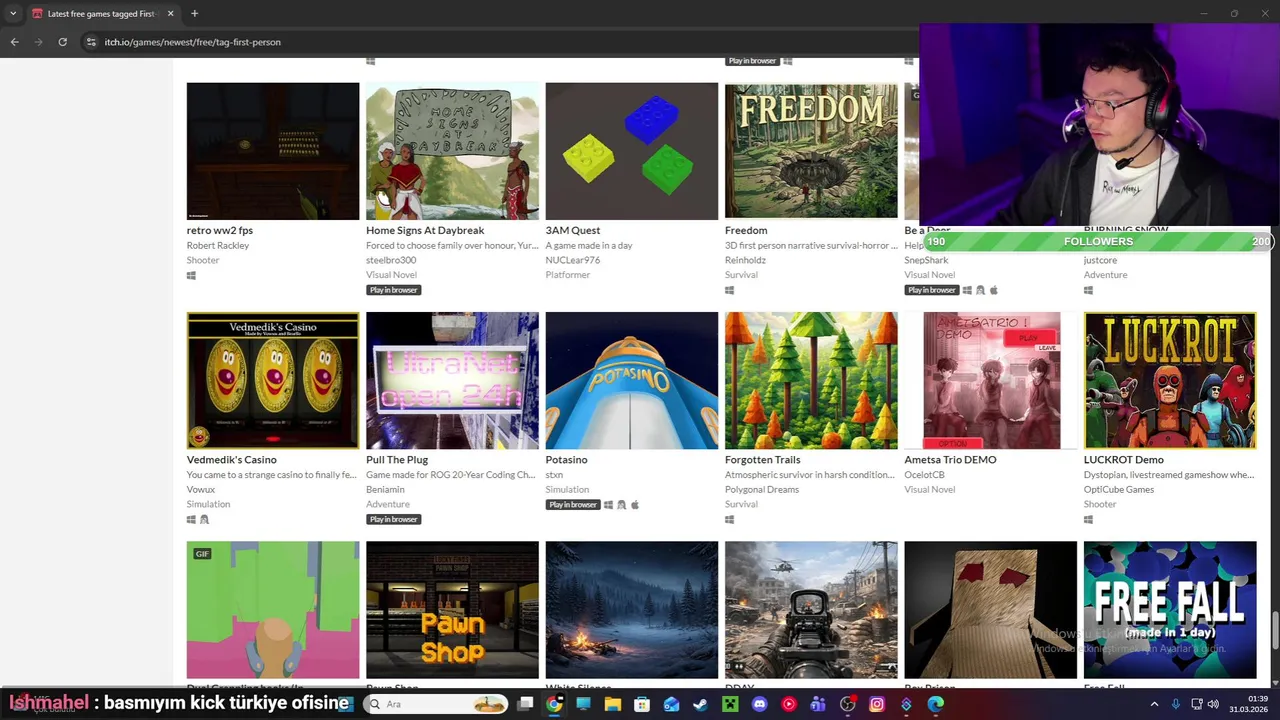Open the retro ww2 fps title link
This screenshot has height=720, width=1280.
(x=219, y=230)
